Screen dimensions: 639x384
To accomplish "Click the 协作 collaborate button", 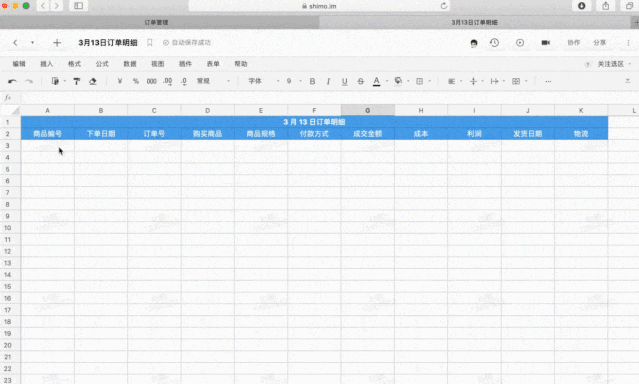I will [573, 42].
